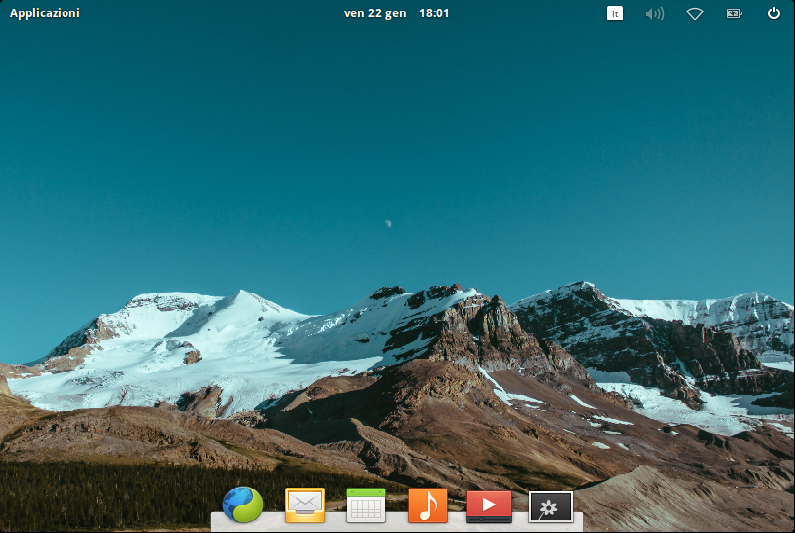
Task: Open System Settings from the dock
Action: pyautogui.click(x=550, y=506)
